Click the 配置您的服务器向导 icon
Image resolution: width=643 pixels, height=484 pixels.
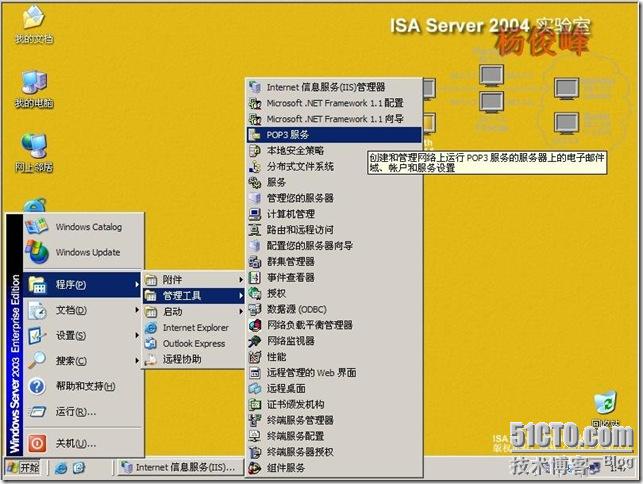point(255,246)
